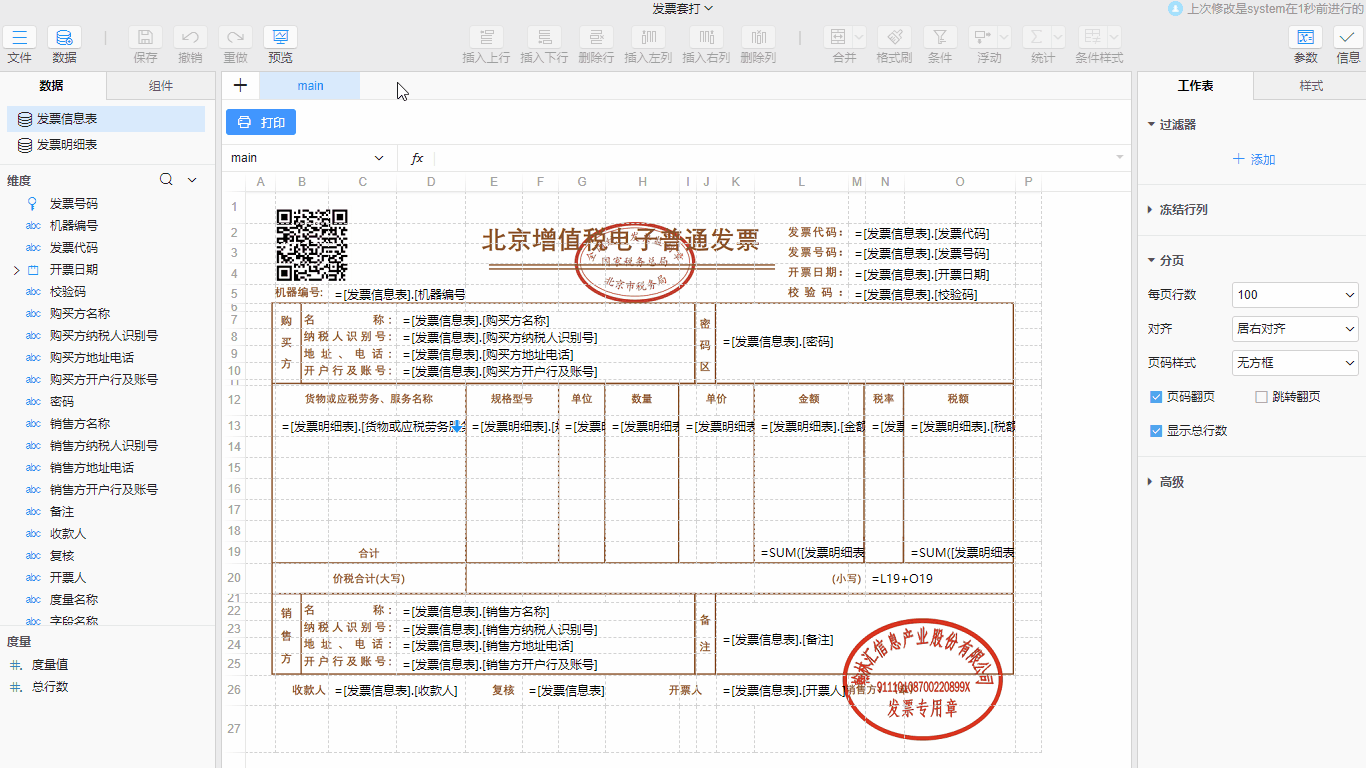1366x768 pixels.
Task: Switch to the 组件 tab
Action: click(x=161, y=86)
